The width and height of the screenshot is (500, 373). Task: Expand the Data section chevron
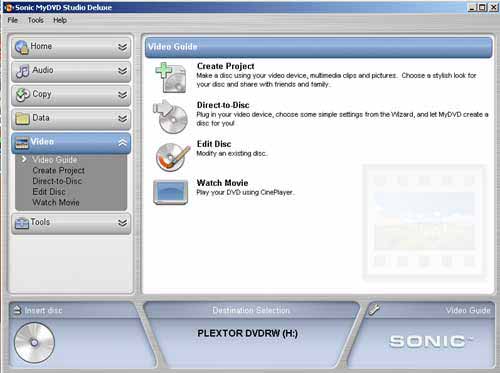[122, 119]
